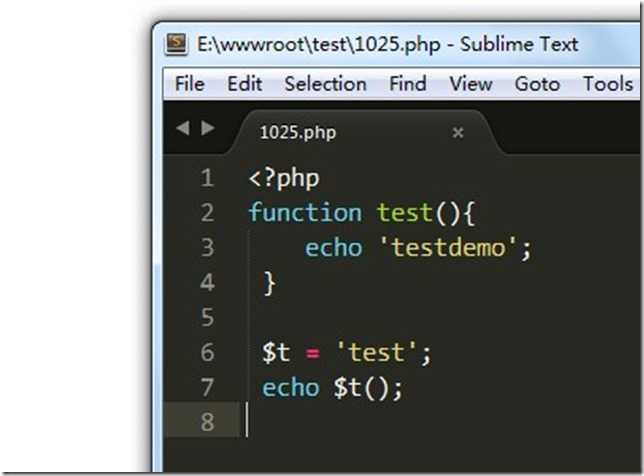Click line number 6 in the gutter
Image resolution: width=644 pixels, height=476 pixels.
pyautogui.click(x=207, y=352)
